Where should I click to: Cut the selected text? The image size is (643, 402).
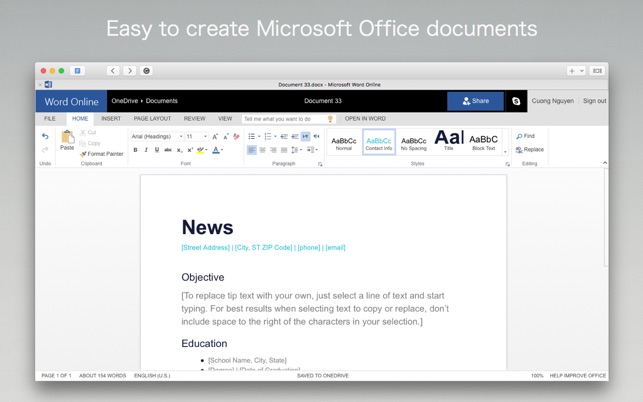click(x=88, y=132)
